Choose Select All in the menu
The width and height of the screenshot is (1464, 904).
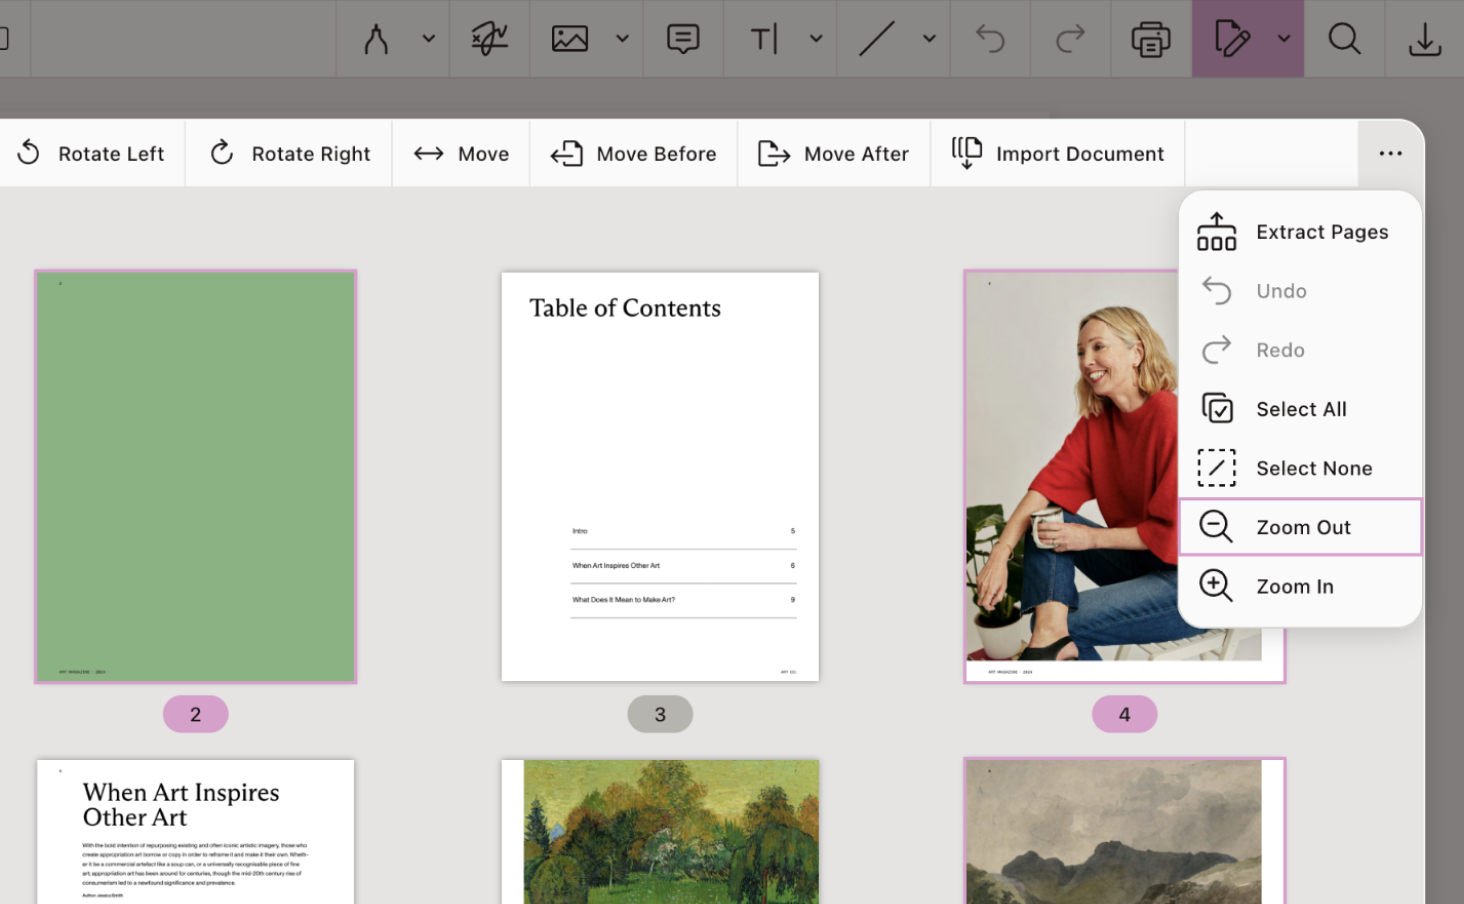tap(1300, 409)
